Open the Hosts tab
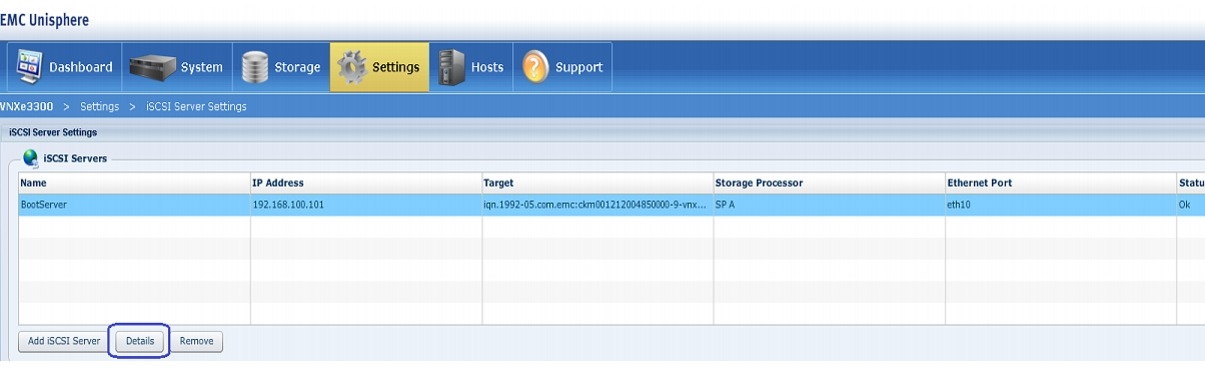1205x392 pixels. point(471,67)
